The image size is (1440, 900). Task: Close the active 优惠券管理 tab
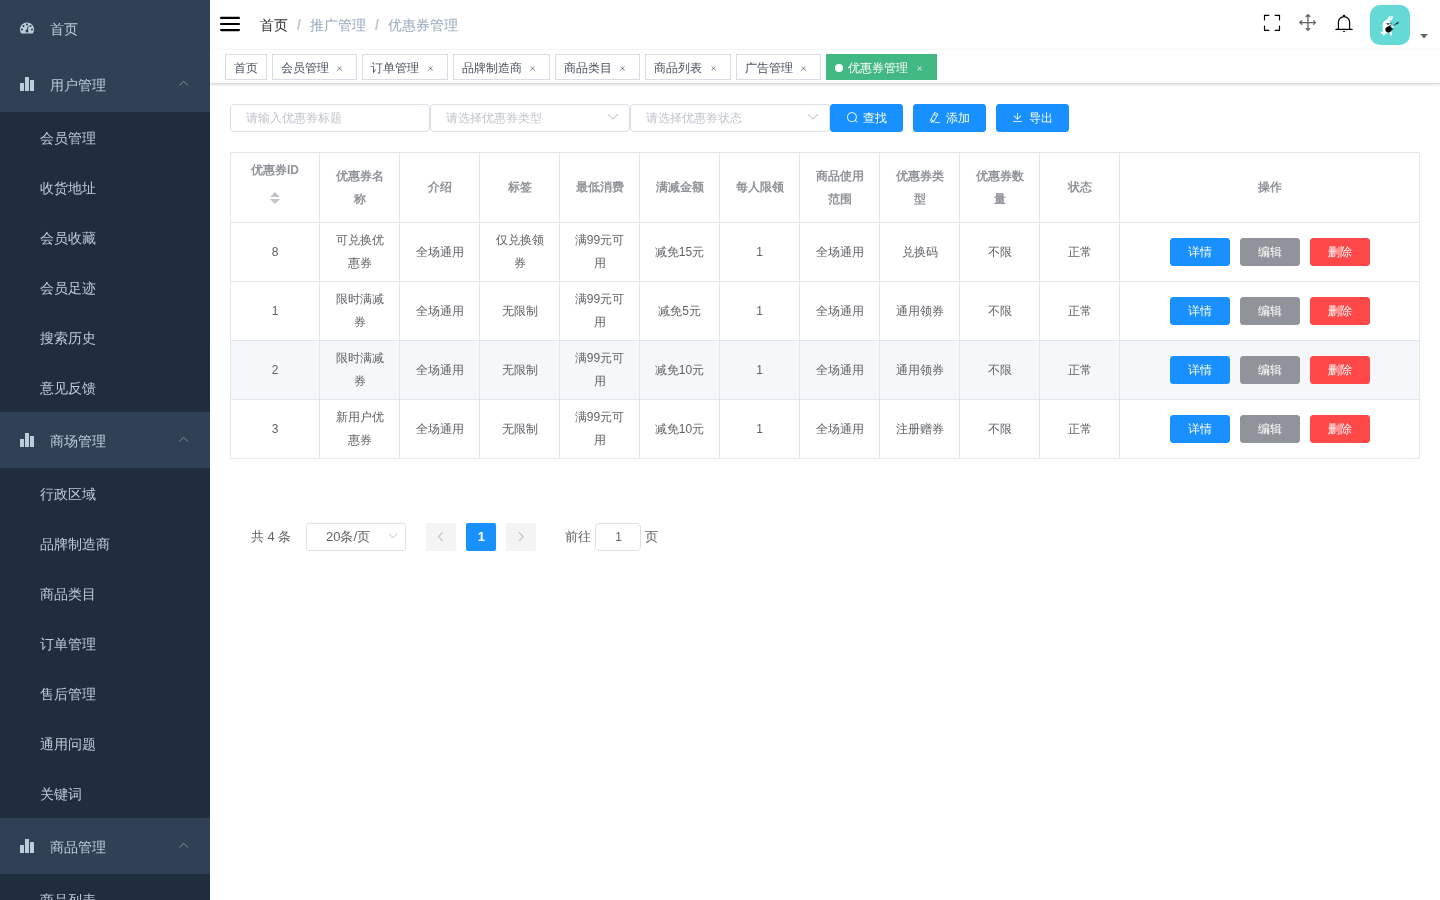920,68
